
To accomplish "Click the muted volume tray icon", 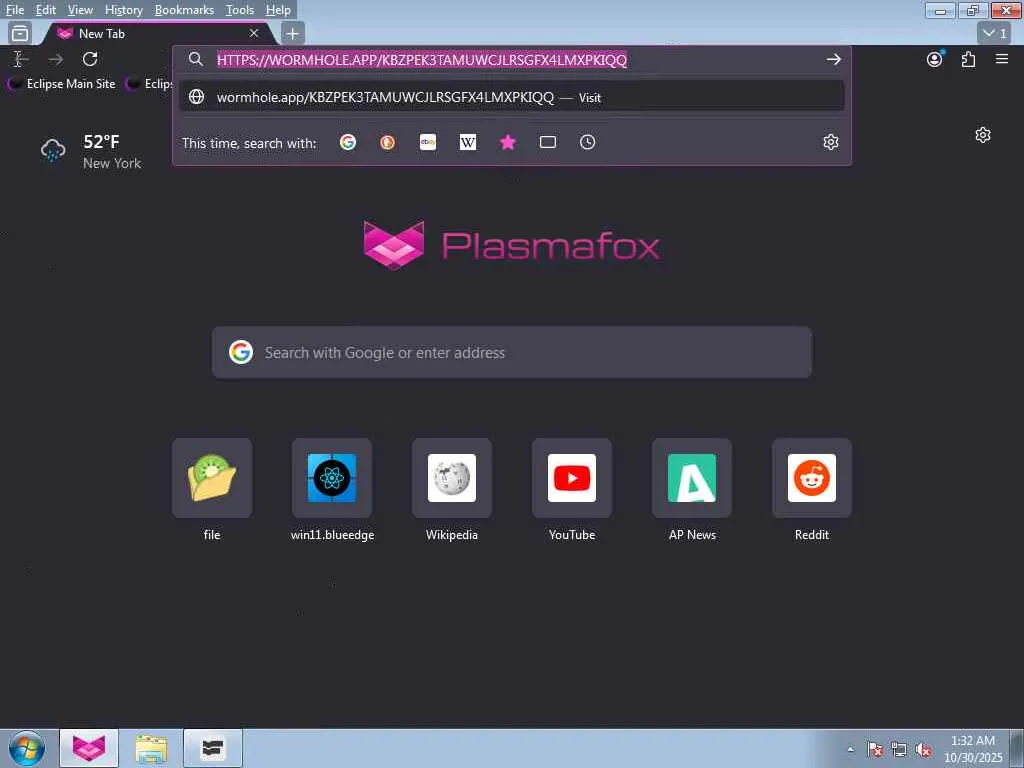I will [x=923, y=749].
